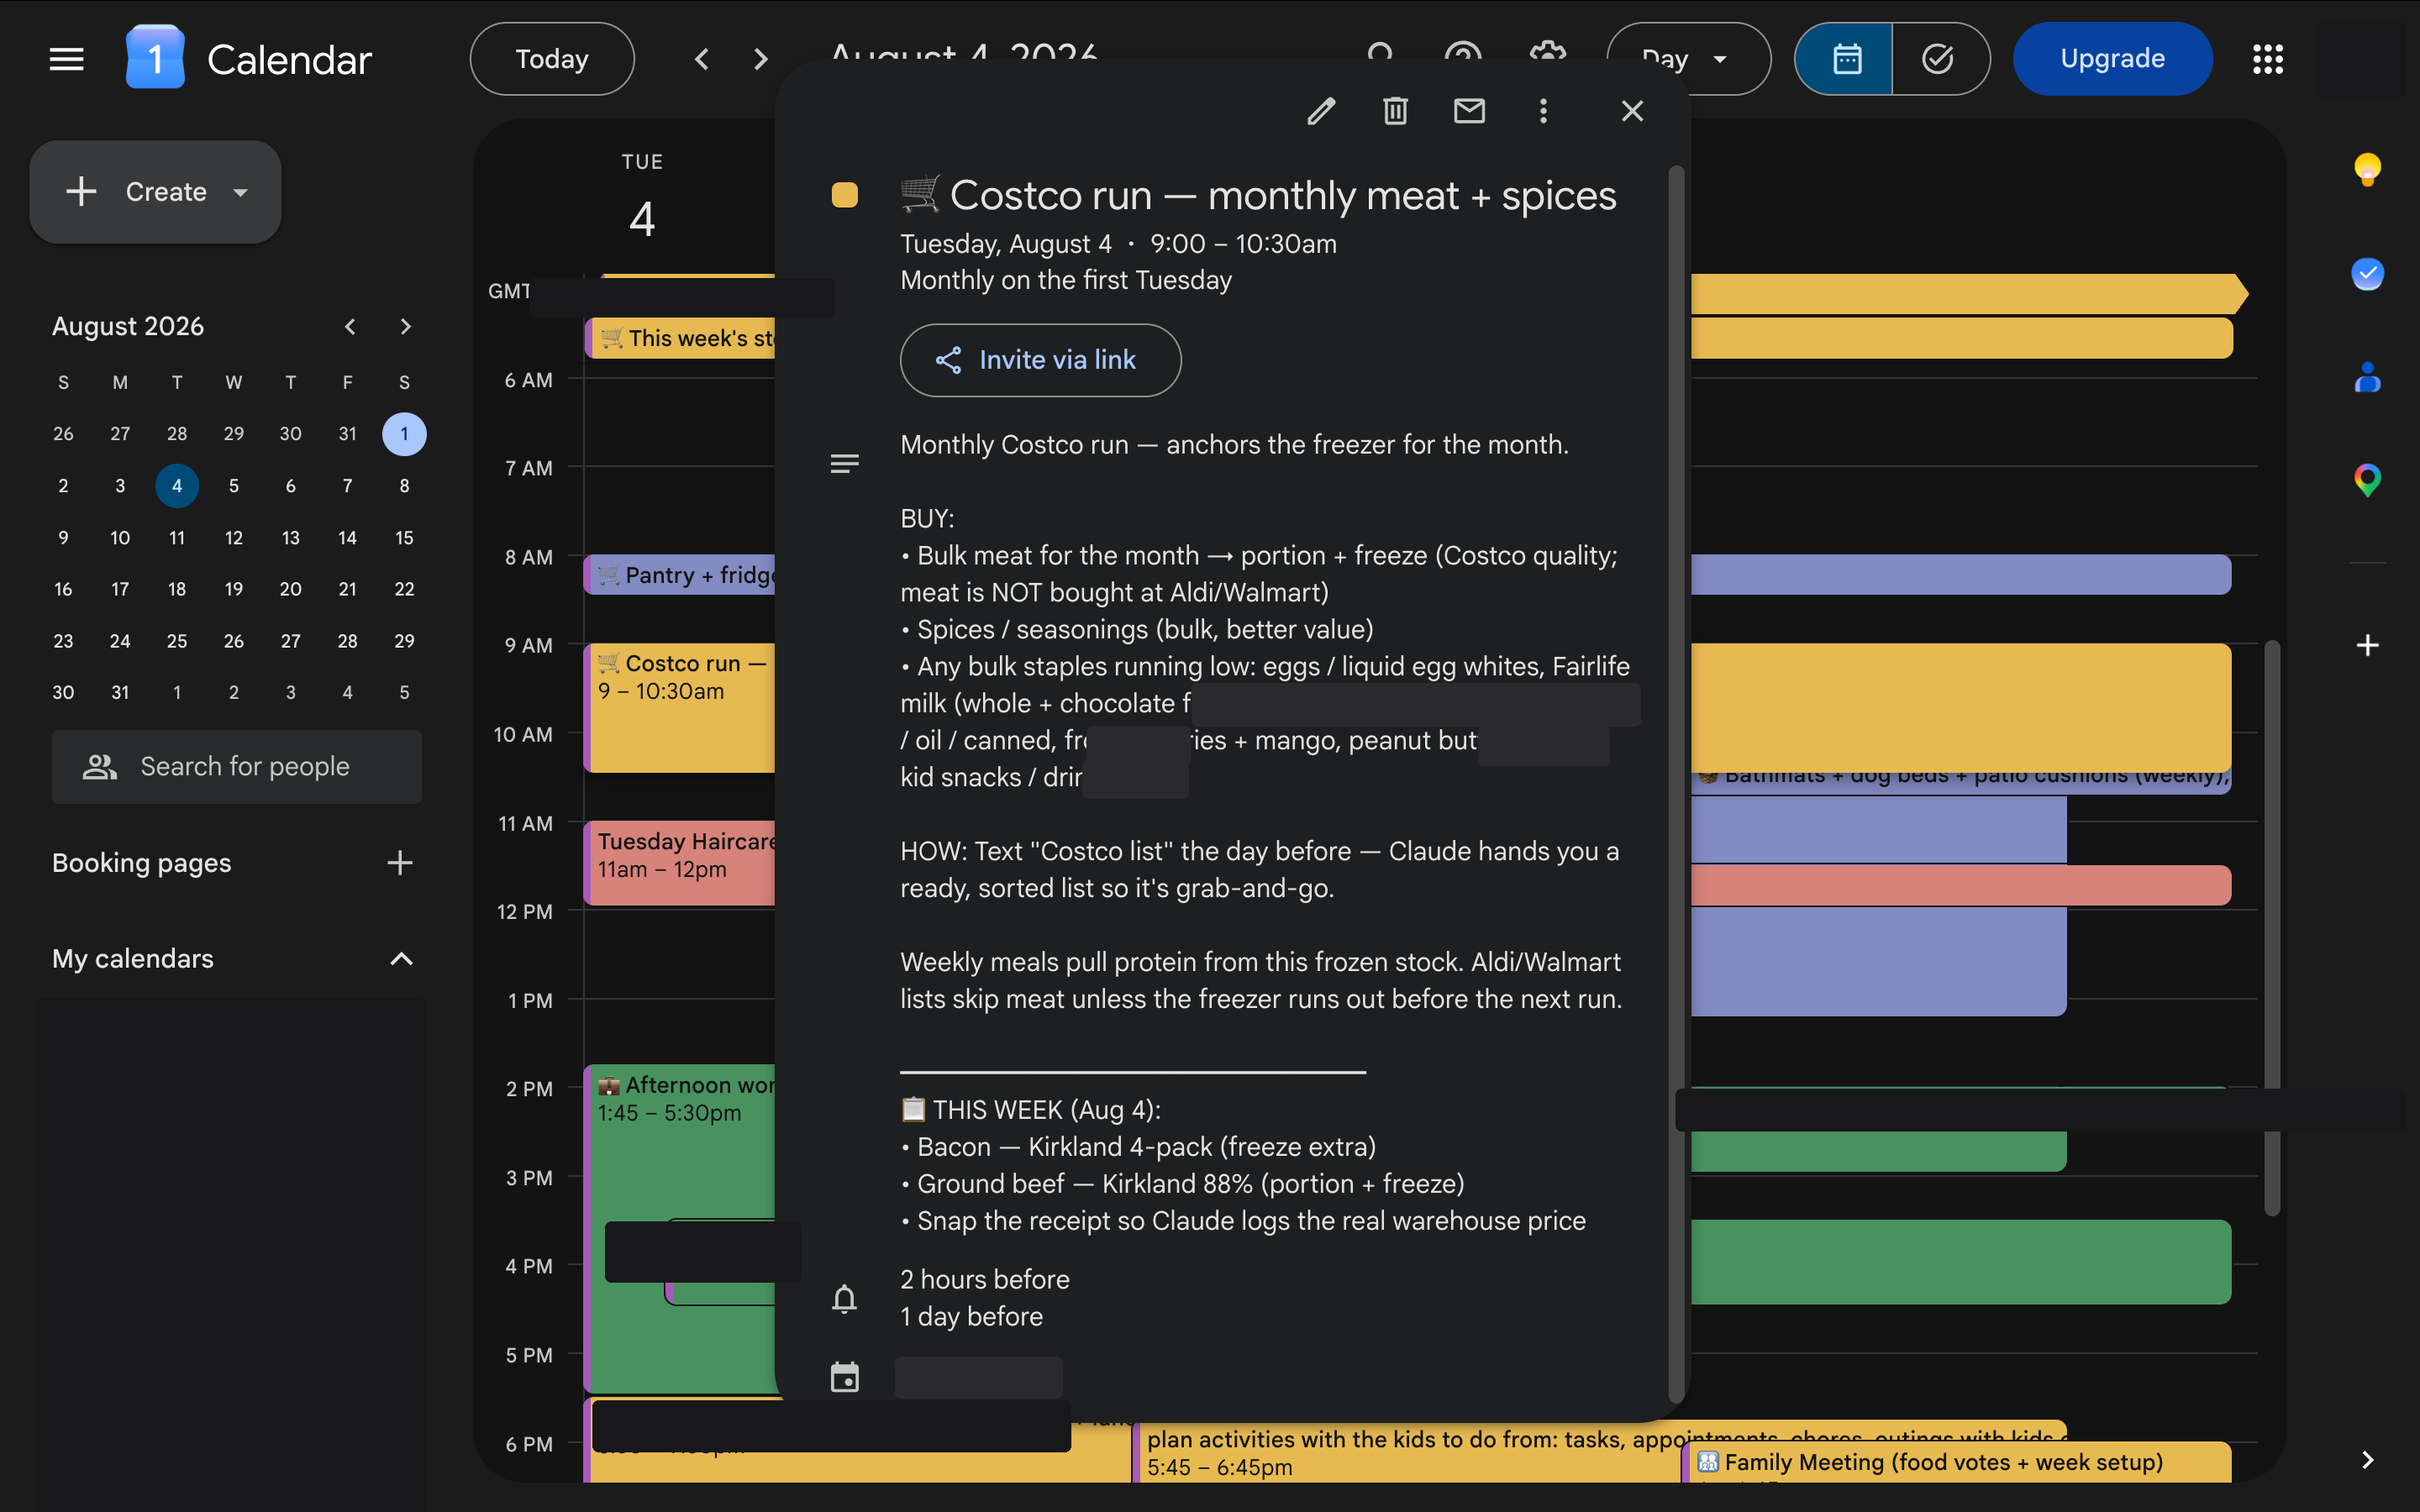The image size is (2420, 1512).
Task: Go to the next day
Action: (x=761, y=59)
